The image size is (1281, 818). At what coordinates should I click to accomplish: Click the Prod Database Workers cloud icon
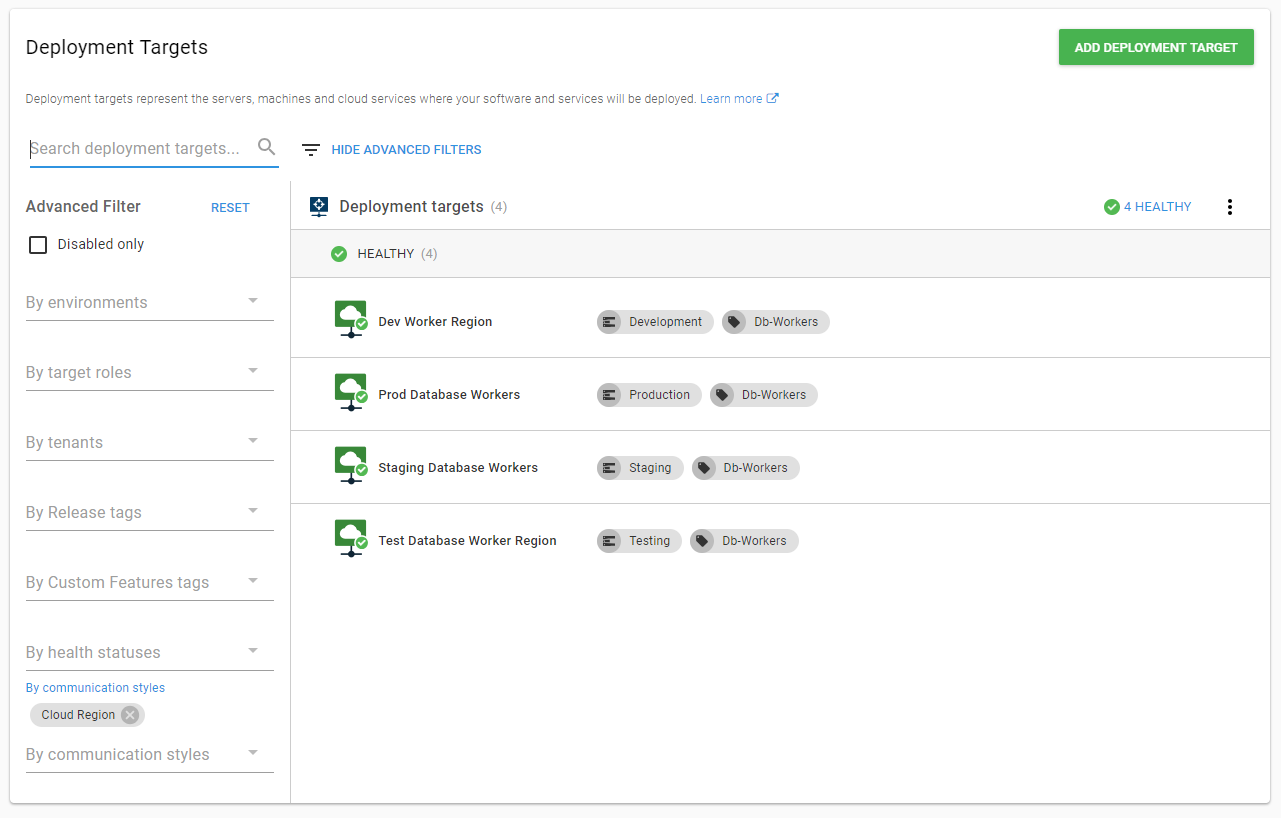tap(351, 393)
